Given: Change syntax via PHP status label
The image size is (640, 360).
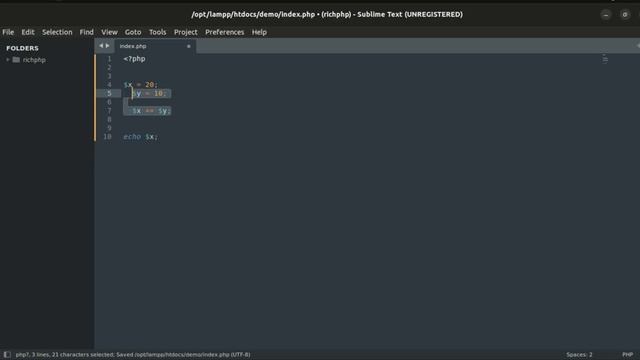Looking at the screenshot, I should point(628,355).
